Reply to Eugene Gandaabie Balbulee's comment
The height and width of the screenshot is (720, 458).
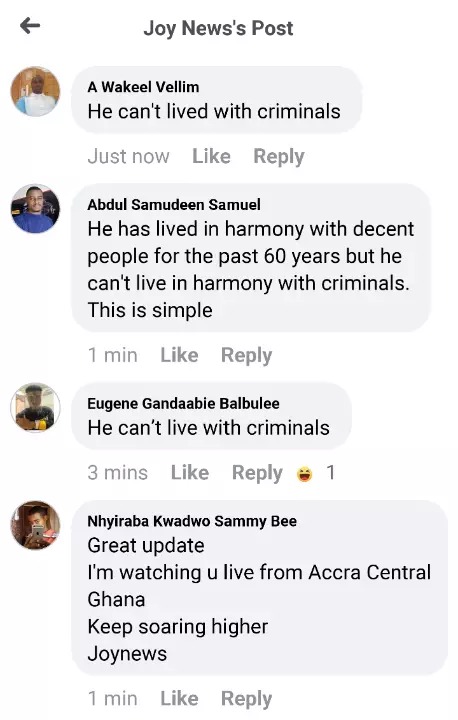257,473
